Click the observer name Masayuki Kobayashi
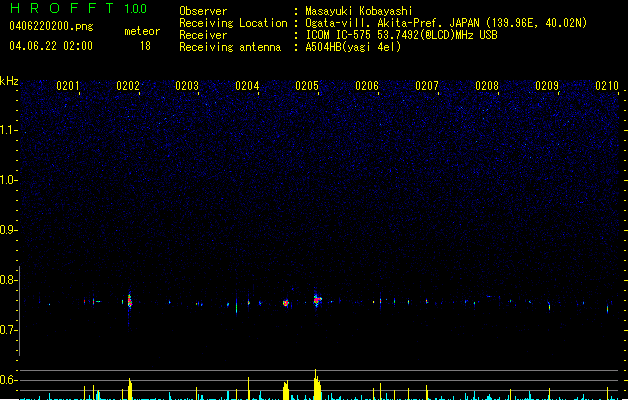The height and width of the screenshot is (400, 629). [359, 11]
